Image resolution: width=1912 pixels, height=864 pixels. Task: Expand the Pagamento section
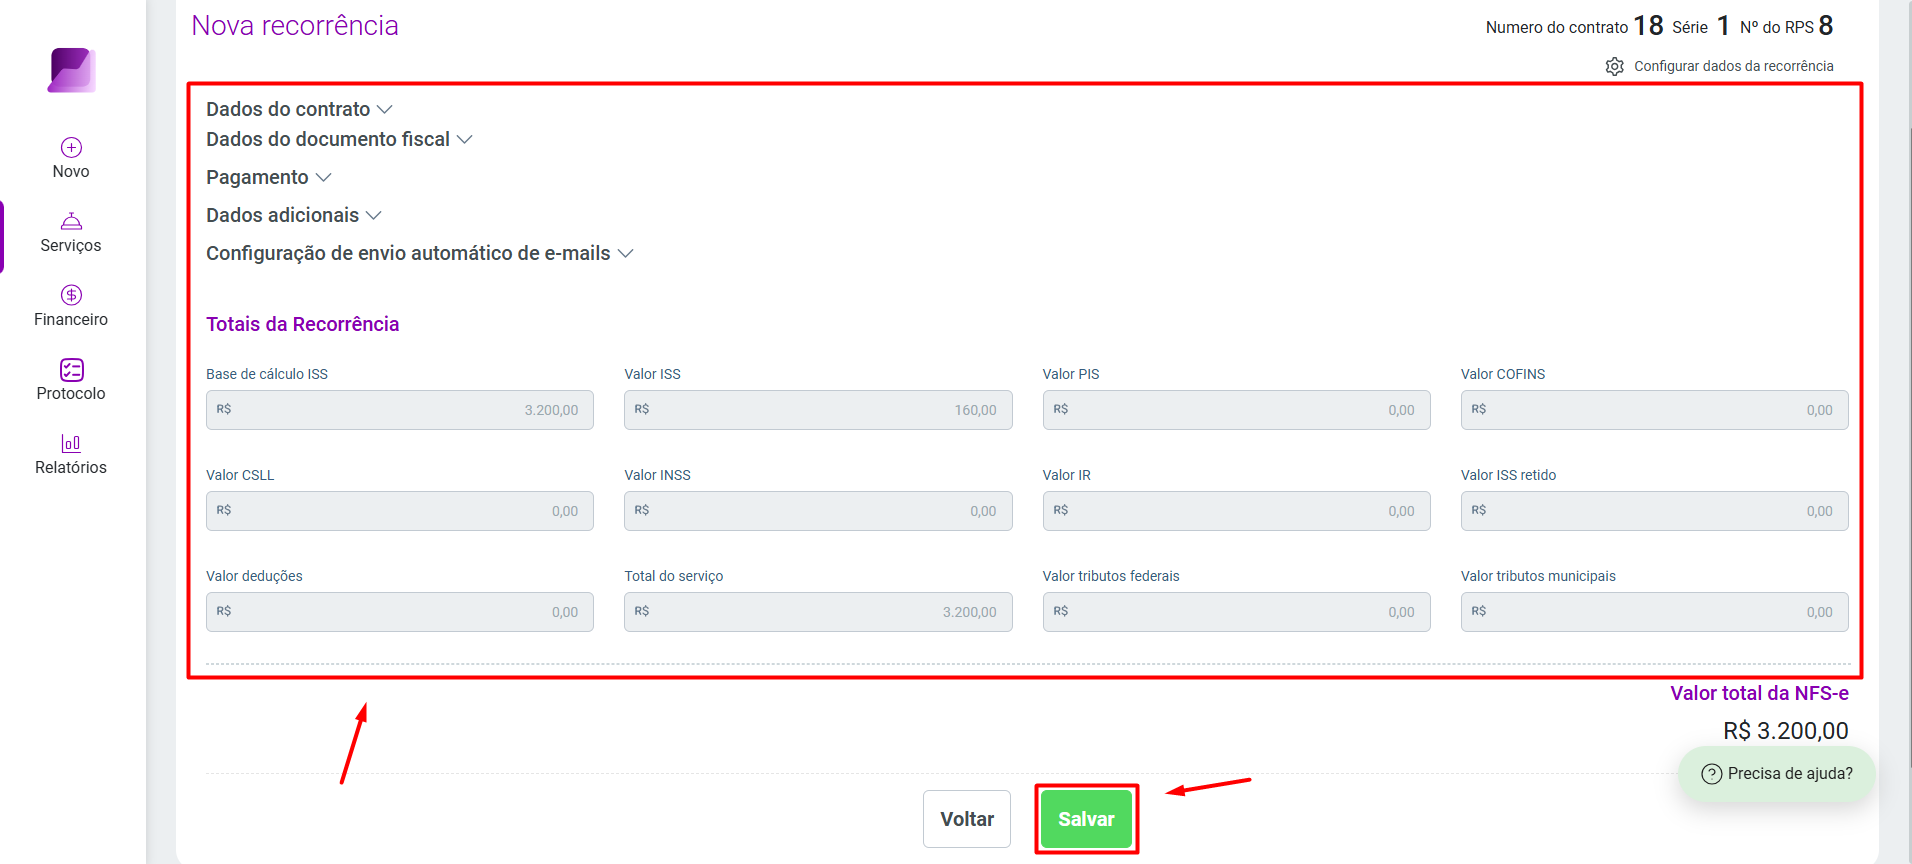pyautogui.click(x=269, y=177)
